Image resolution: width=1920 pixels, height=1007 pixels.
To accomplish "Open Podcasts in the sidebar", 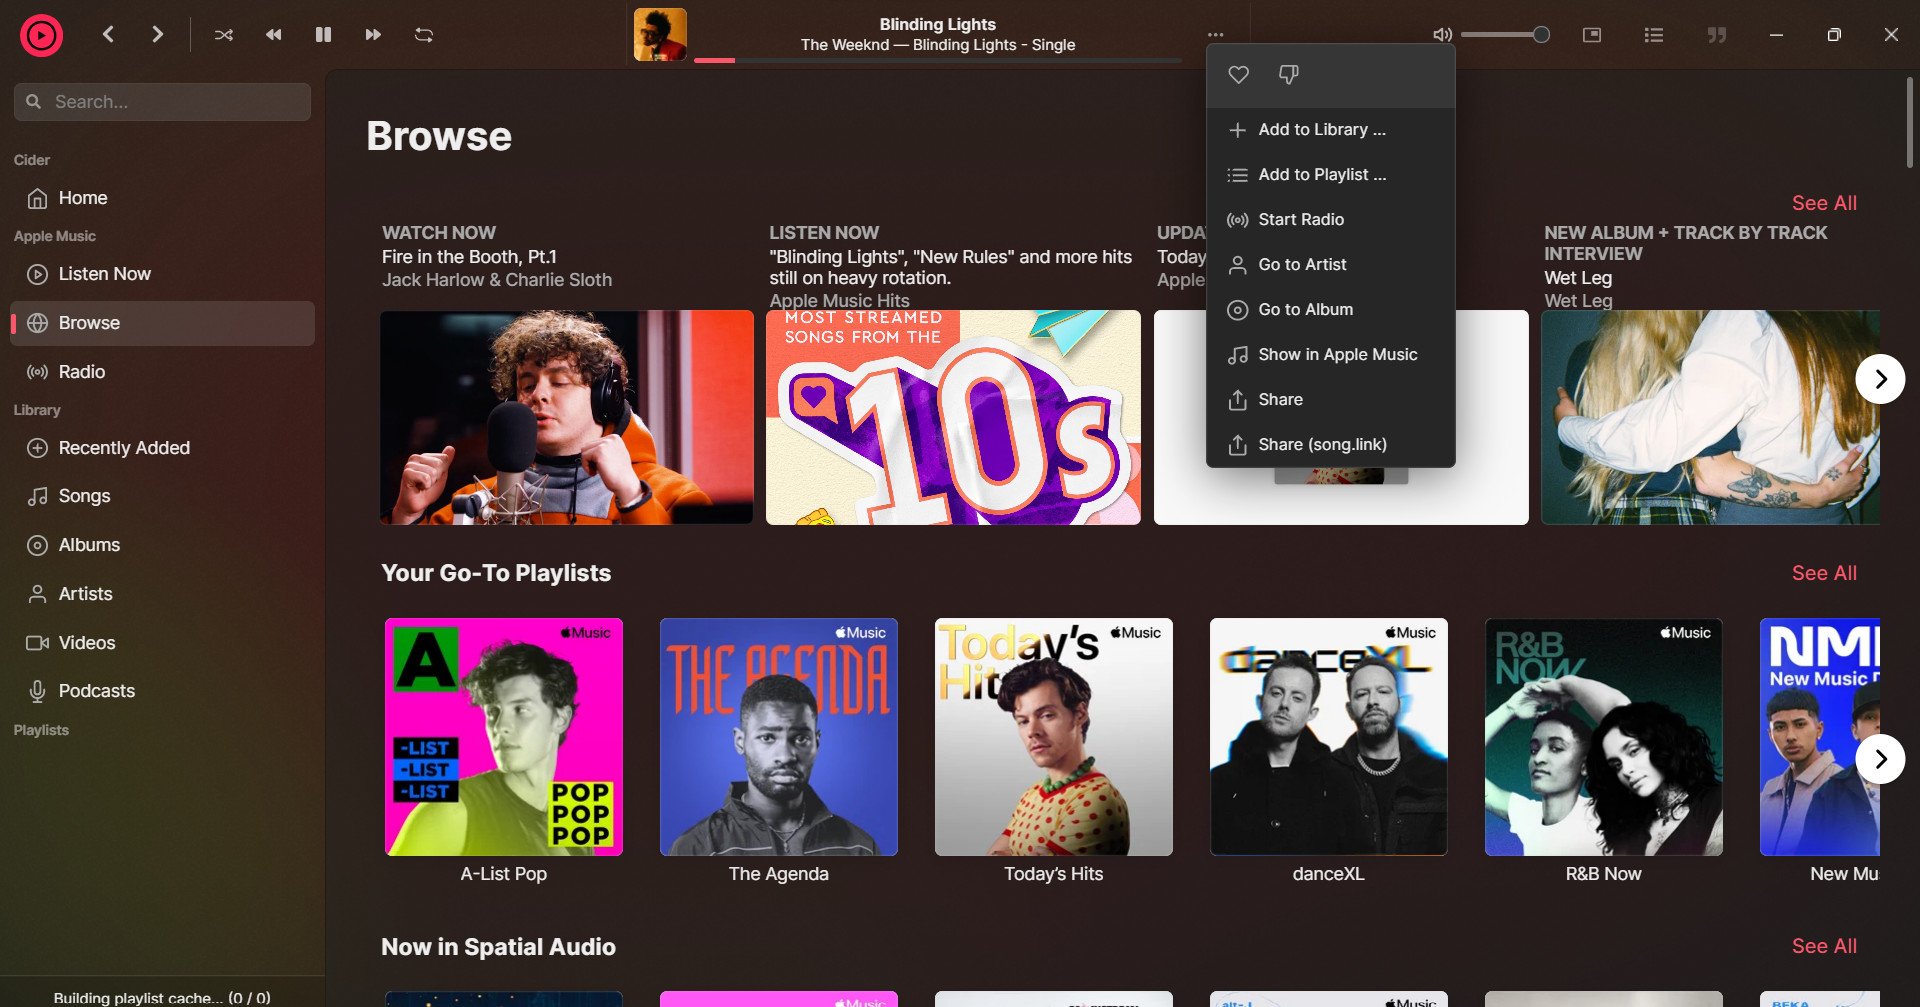I will tap(162, 691).
